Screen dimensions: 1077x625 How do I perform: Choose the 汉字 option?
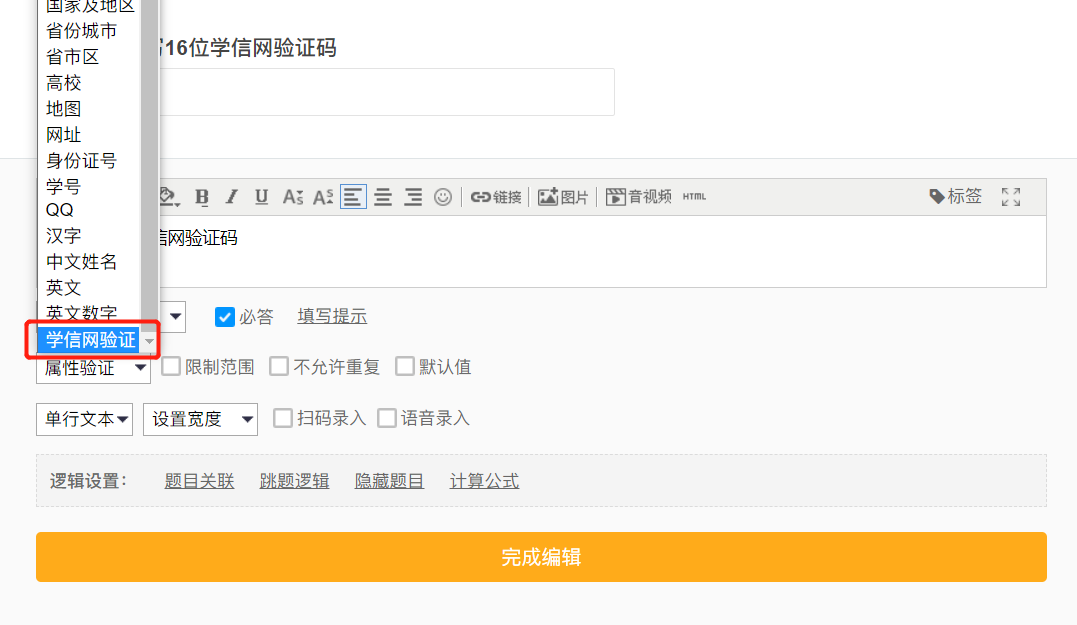(64, 236)
